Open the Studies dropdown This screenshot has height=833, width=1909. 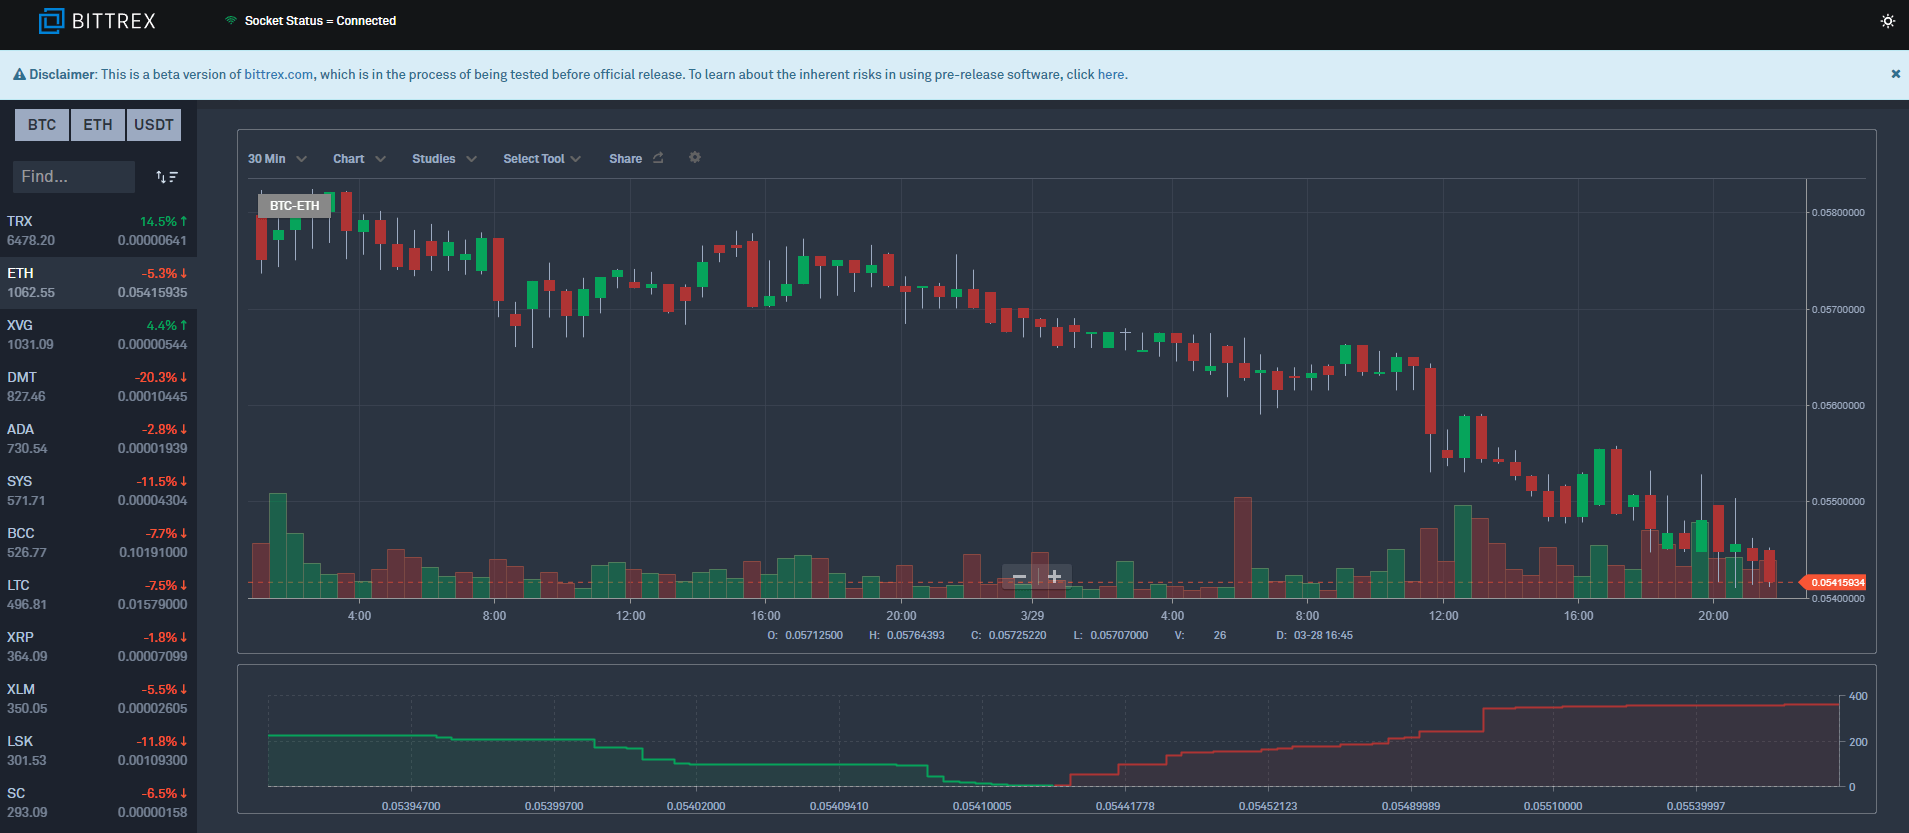pos(444,159)
